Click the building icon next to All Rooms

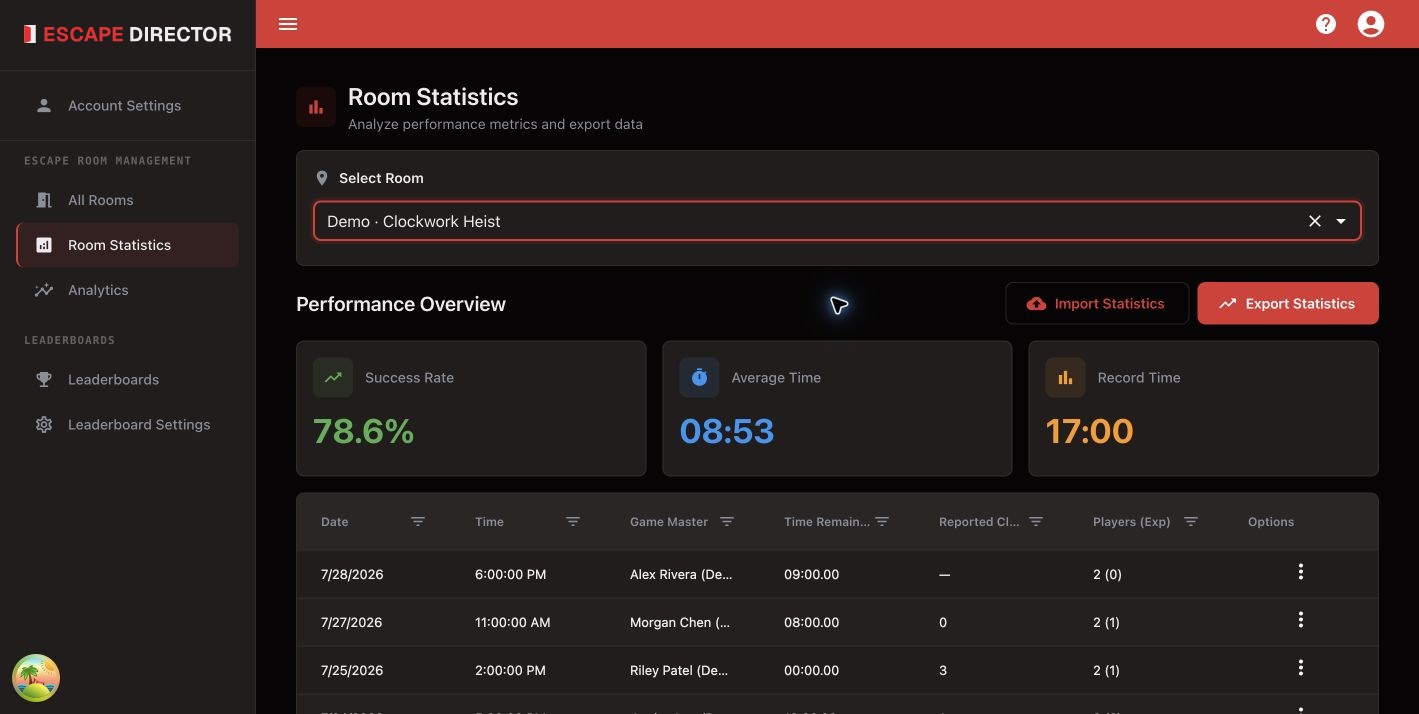(x=44, y=200)
